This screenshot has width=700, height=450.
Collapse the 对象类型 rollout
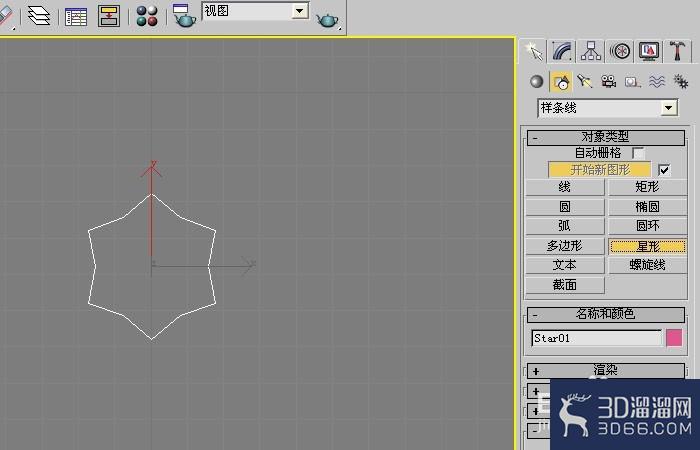pos(605,137)
